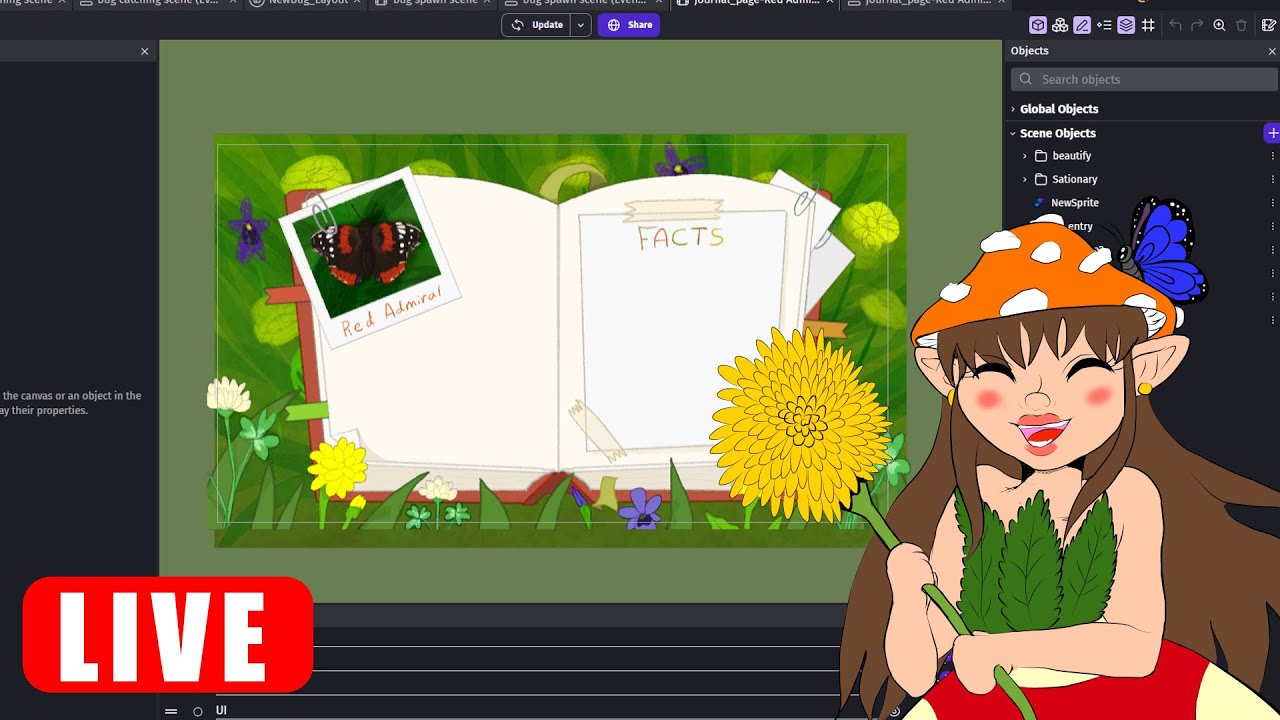Collapse the Scene Objects section
1280x720 pixels.
(x=1012, y=133)
